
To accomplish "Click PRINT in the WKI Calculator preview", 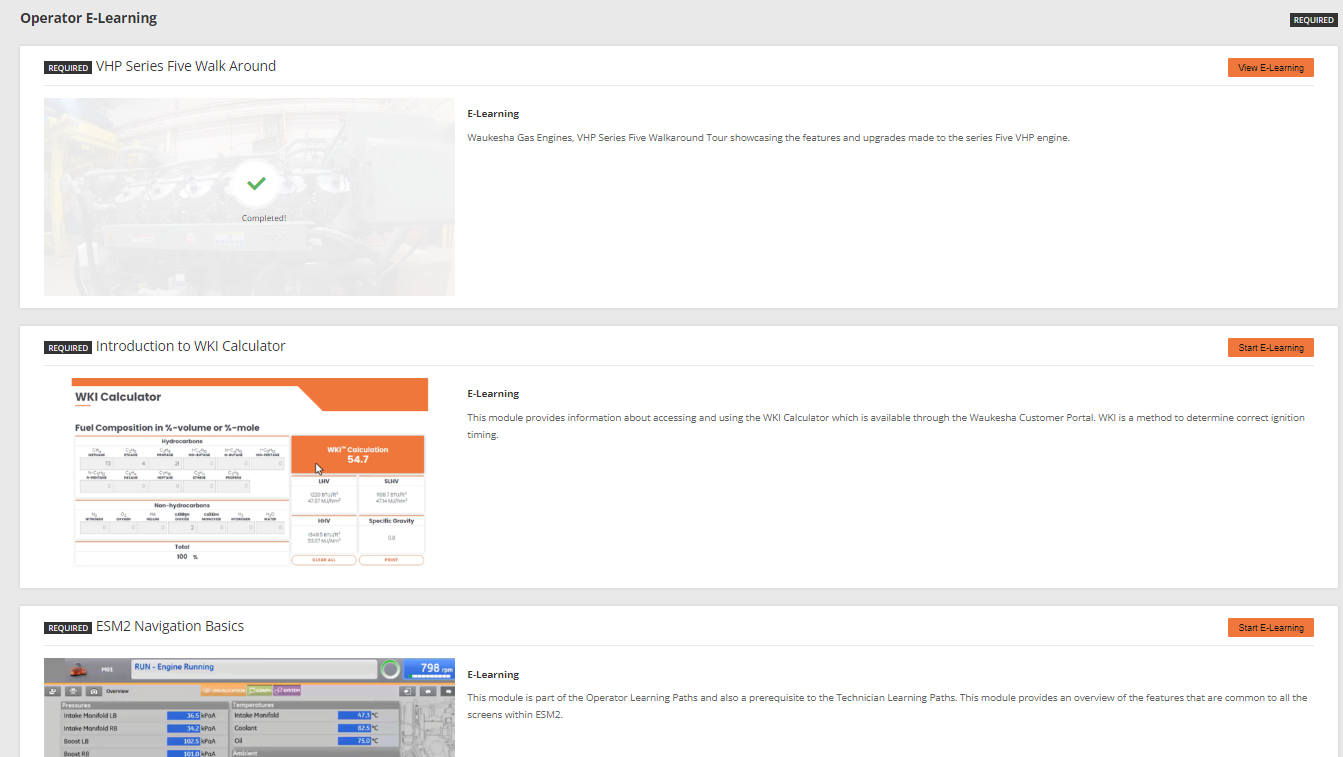I will (x=391, y=560).
